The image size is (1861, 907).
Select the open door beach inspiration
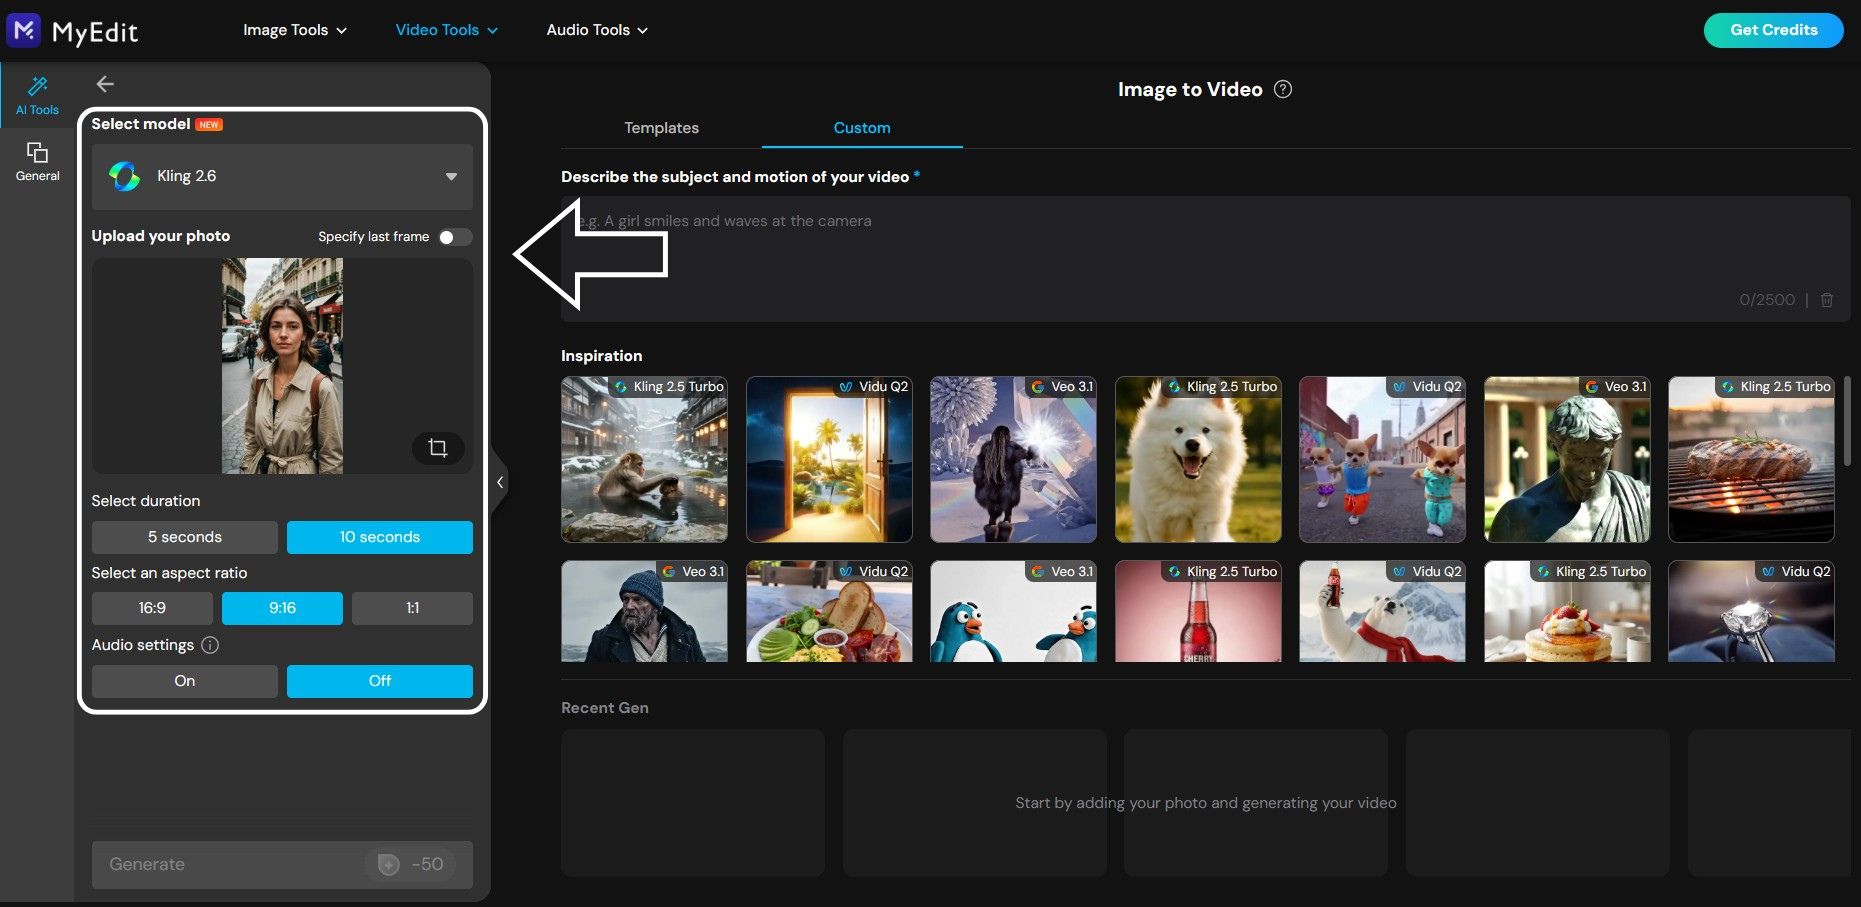pyautogui.click(x=829, y=459)
